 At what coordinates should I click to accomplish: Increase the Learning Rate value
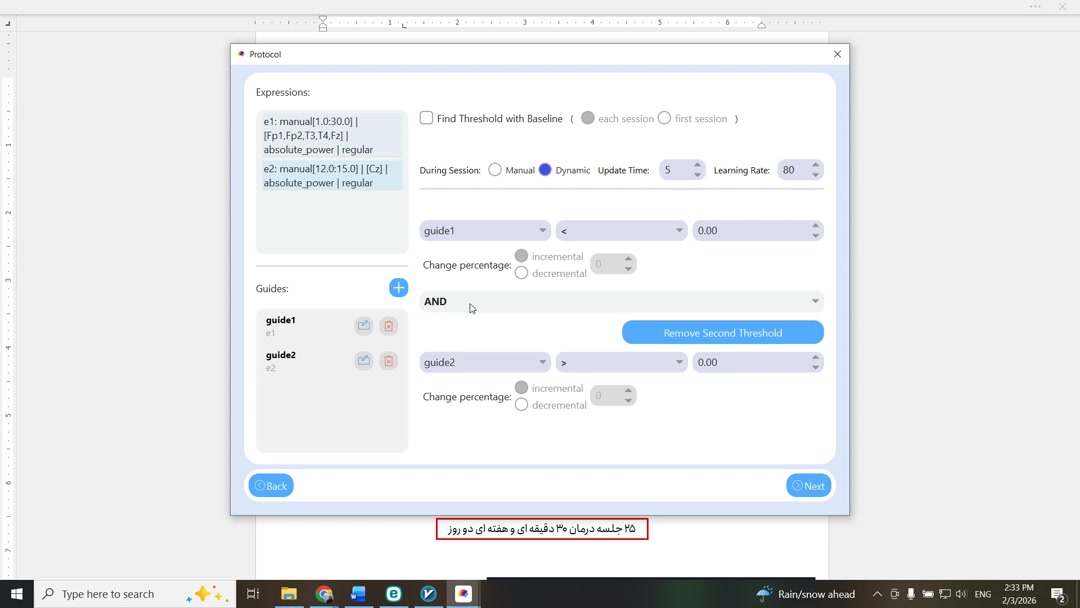click(x=816, y=165)
